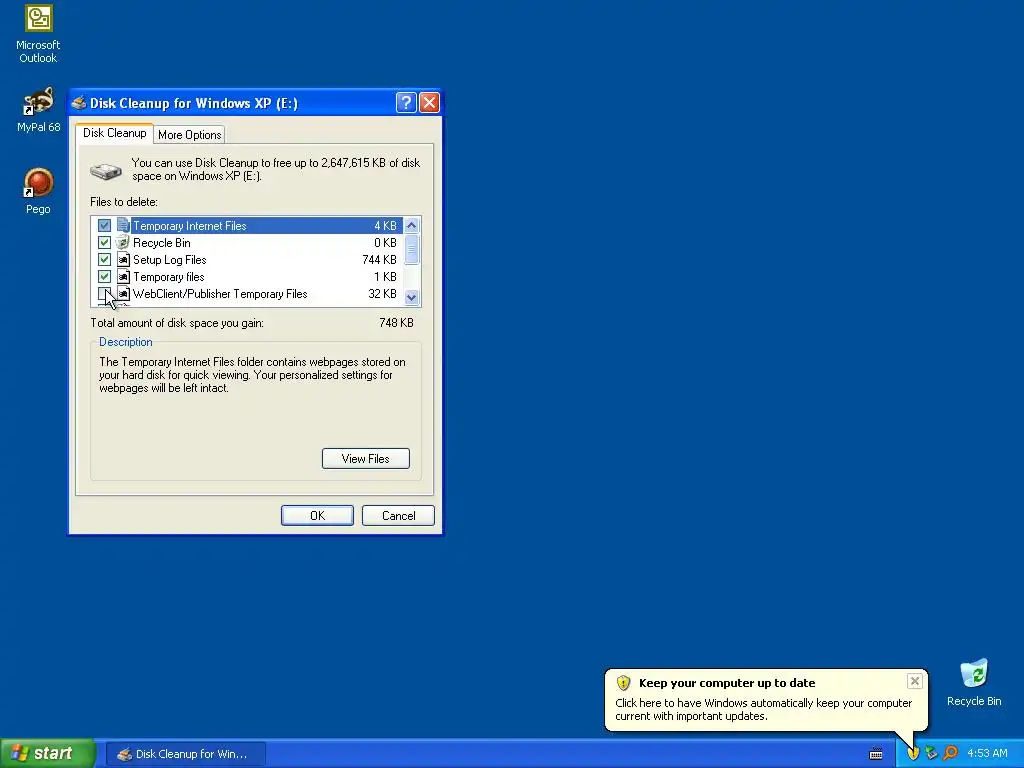Uncheck the Temporary Internet Files checkbox
1024x768 pixels.
point(104,225)
